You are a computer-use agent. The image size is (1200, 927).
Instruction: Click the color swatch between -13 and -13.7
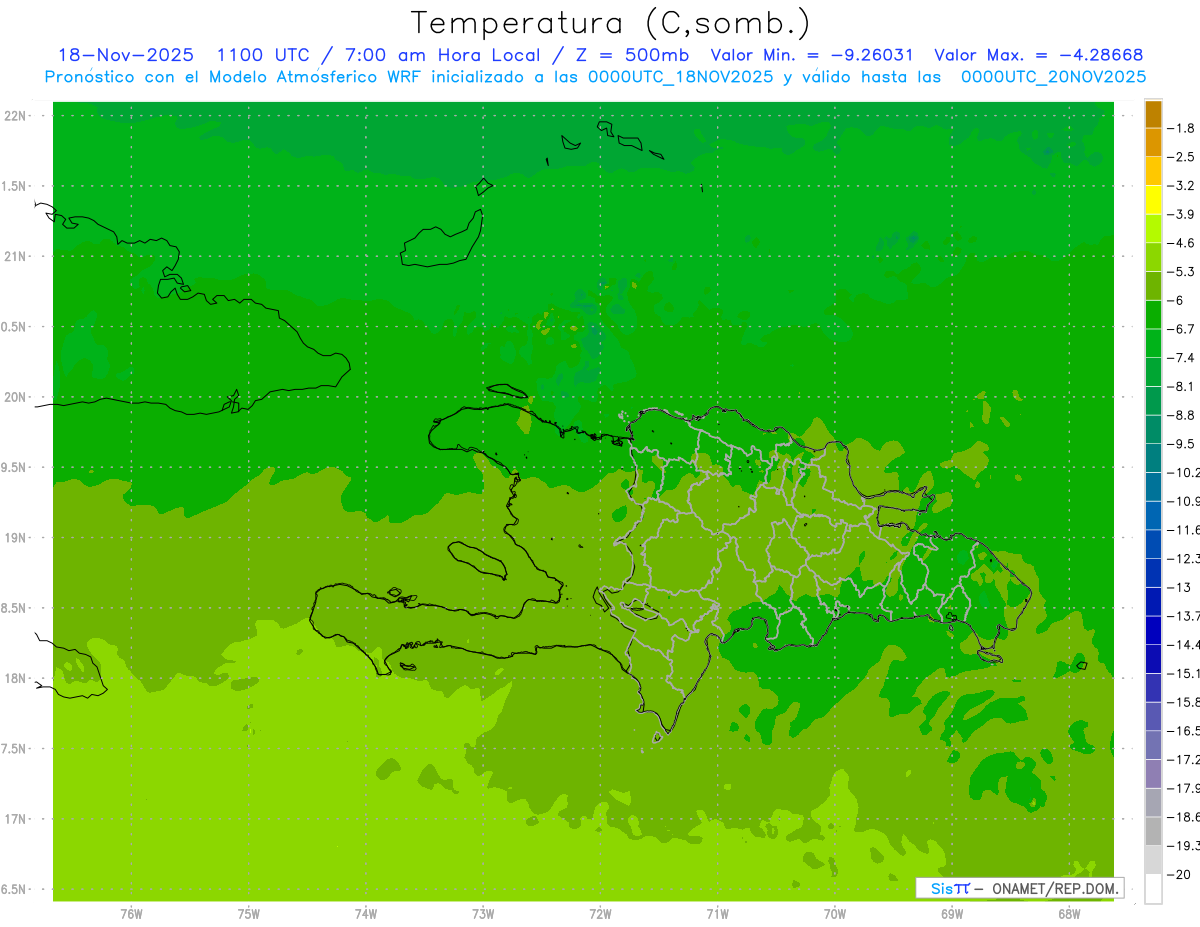coord(1153,601)
